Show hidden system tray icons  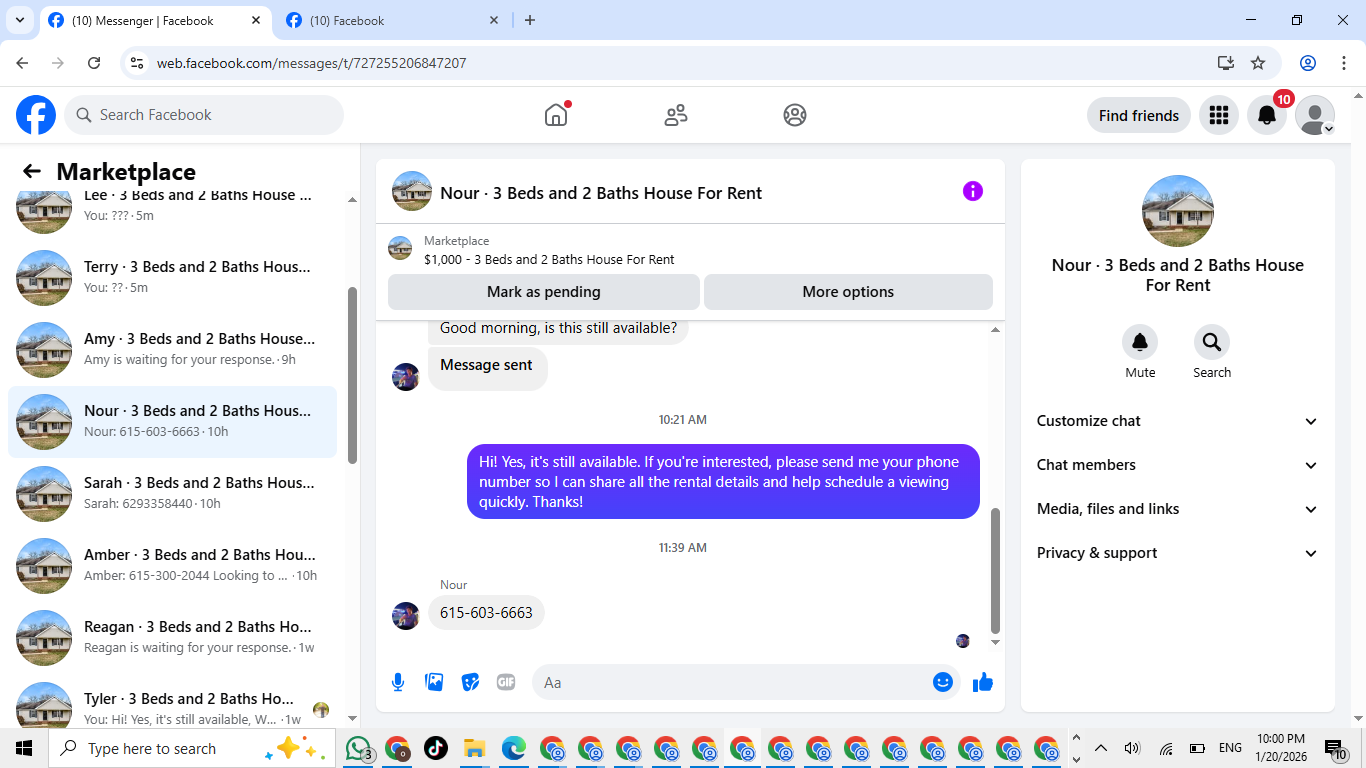pyautogui.click(x=1101, y=748)
